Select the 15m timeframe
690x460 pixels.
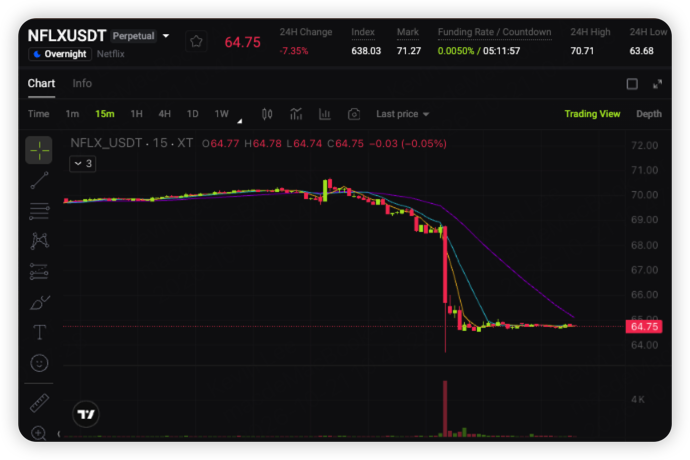(105, 114)
